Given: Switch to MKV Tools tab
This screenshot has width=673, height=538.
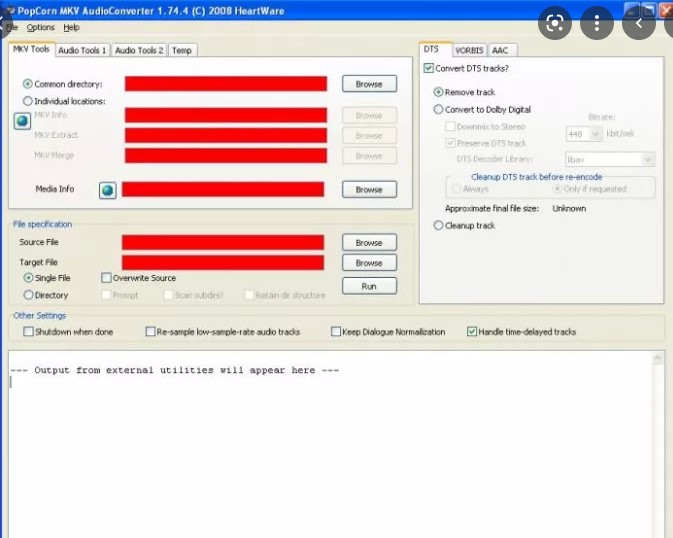Looking at the screenshot, I should 31,49.
